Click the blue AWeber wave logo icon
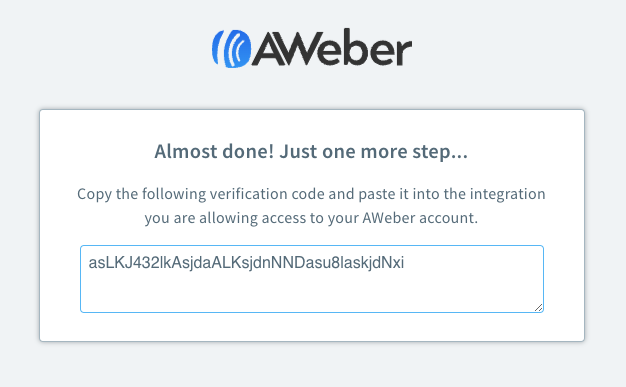The image size is (626, 387). click(231, 49)
